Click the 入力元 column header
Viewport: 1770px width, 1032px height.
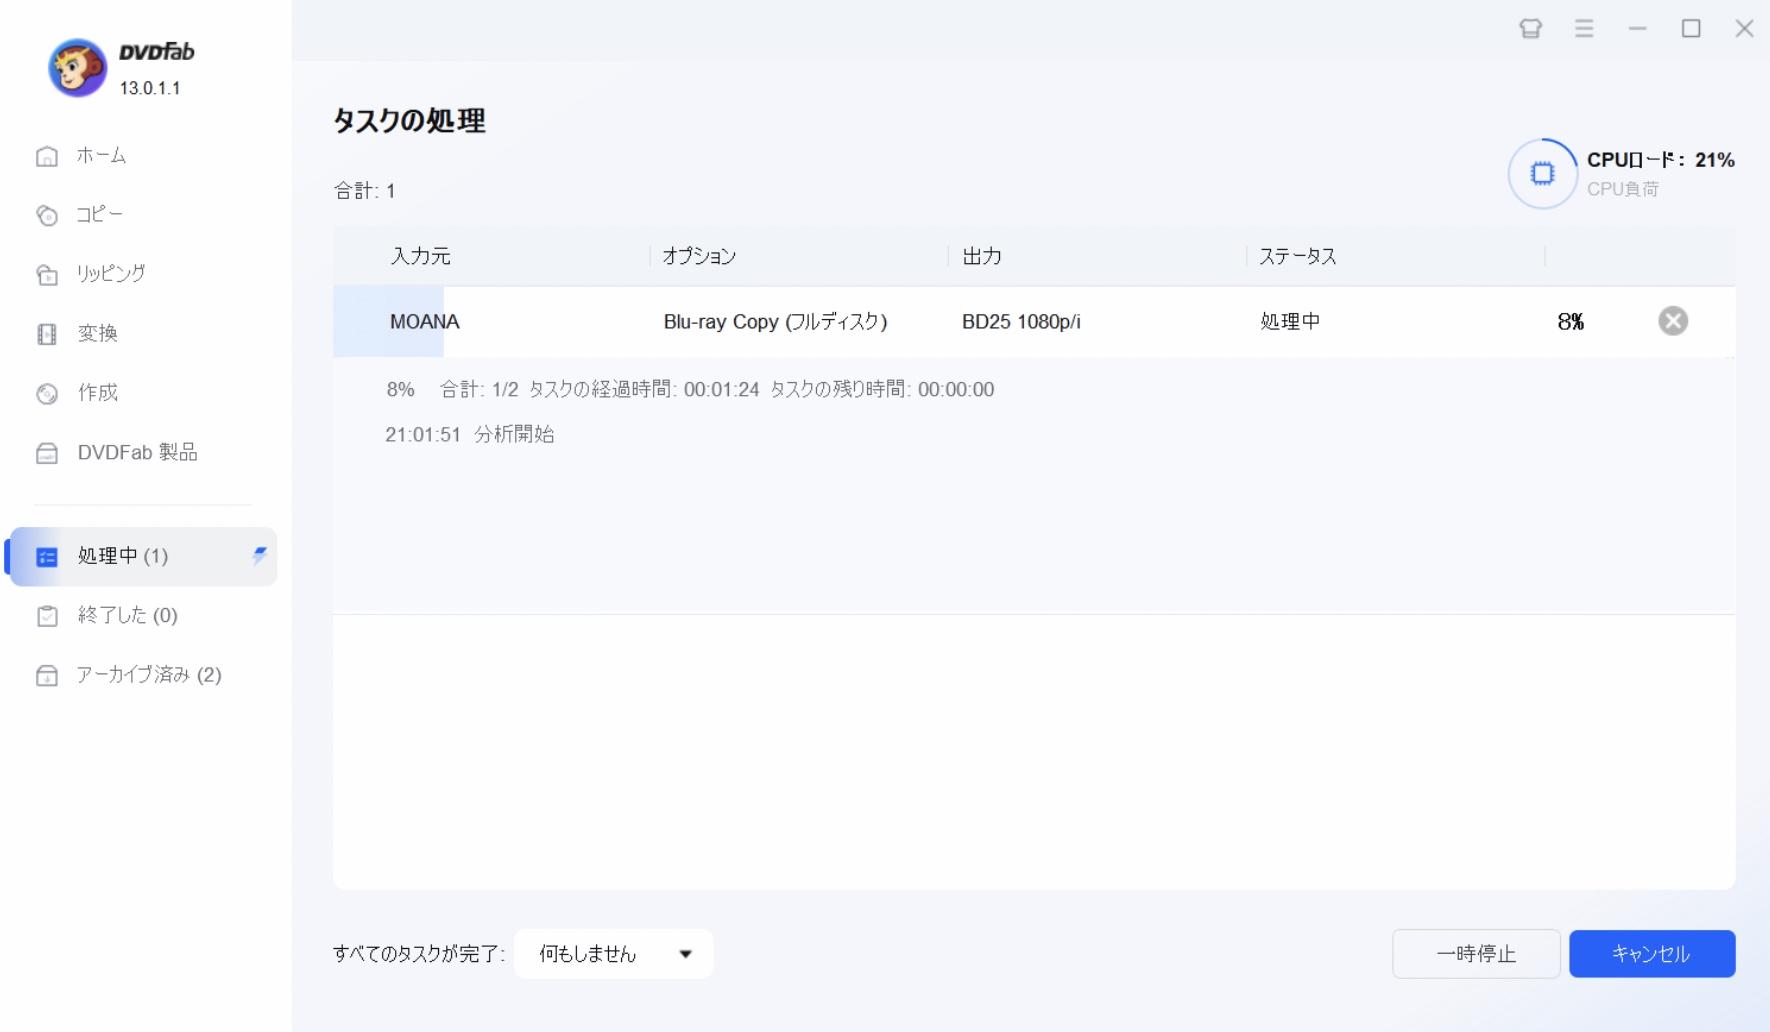[420, 256]
